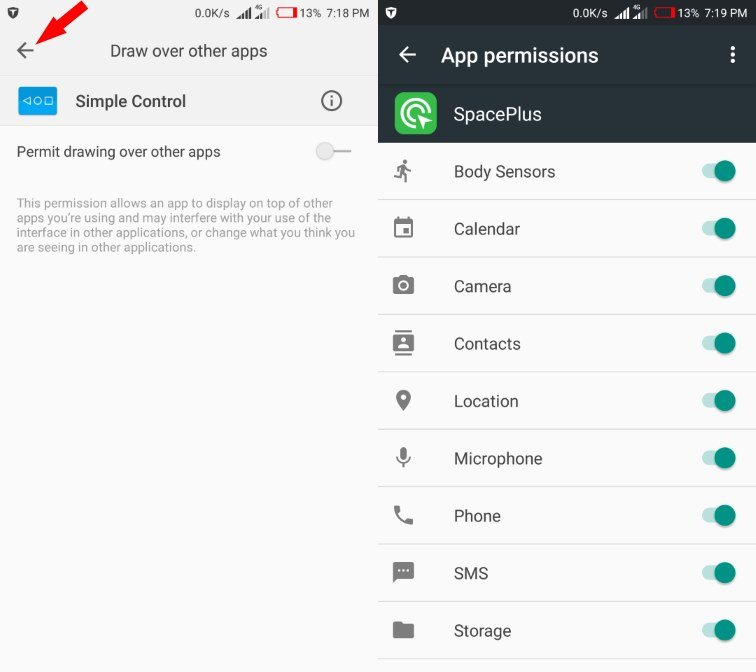Select the Location permission label
The height and width of the screenshot is (672, 756).
pos(486,401)
